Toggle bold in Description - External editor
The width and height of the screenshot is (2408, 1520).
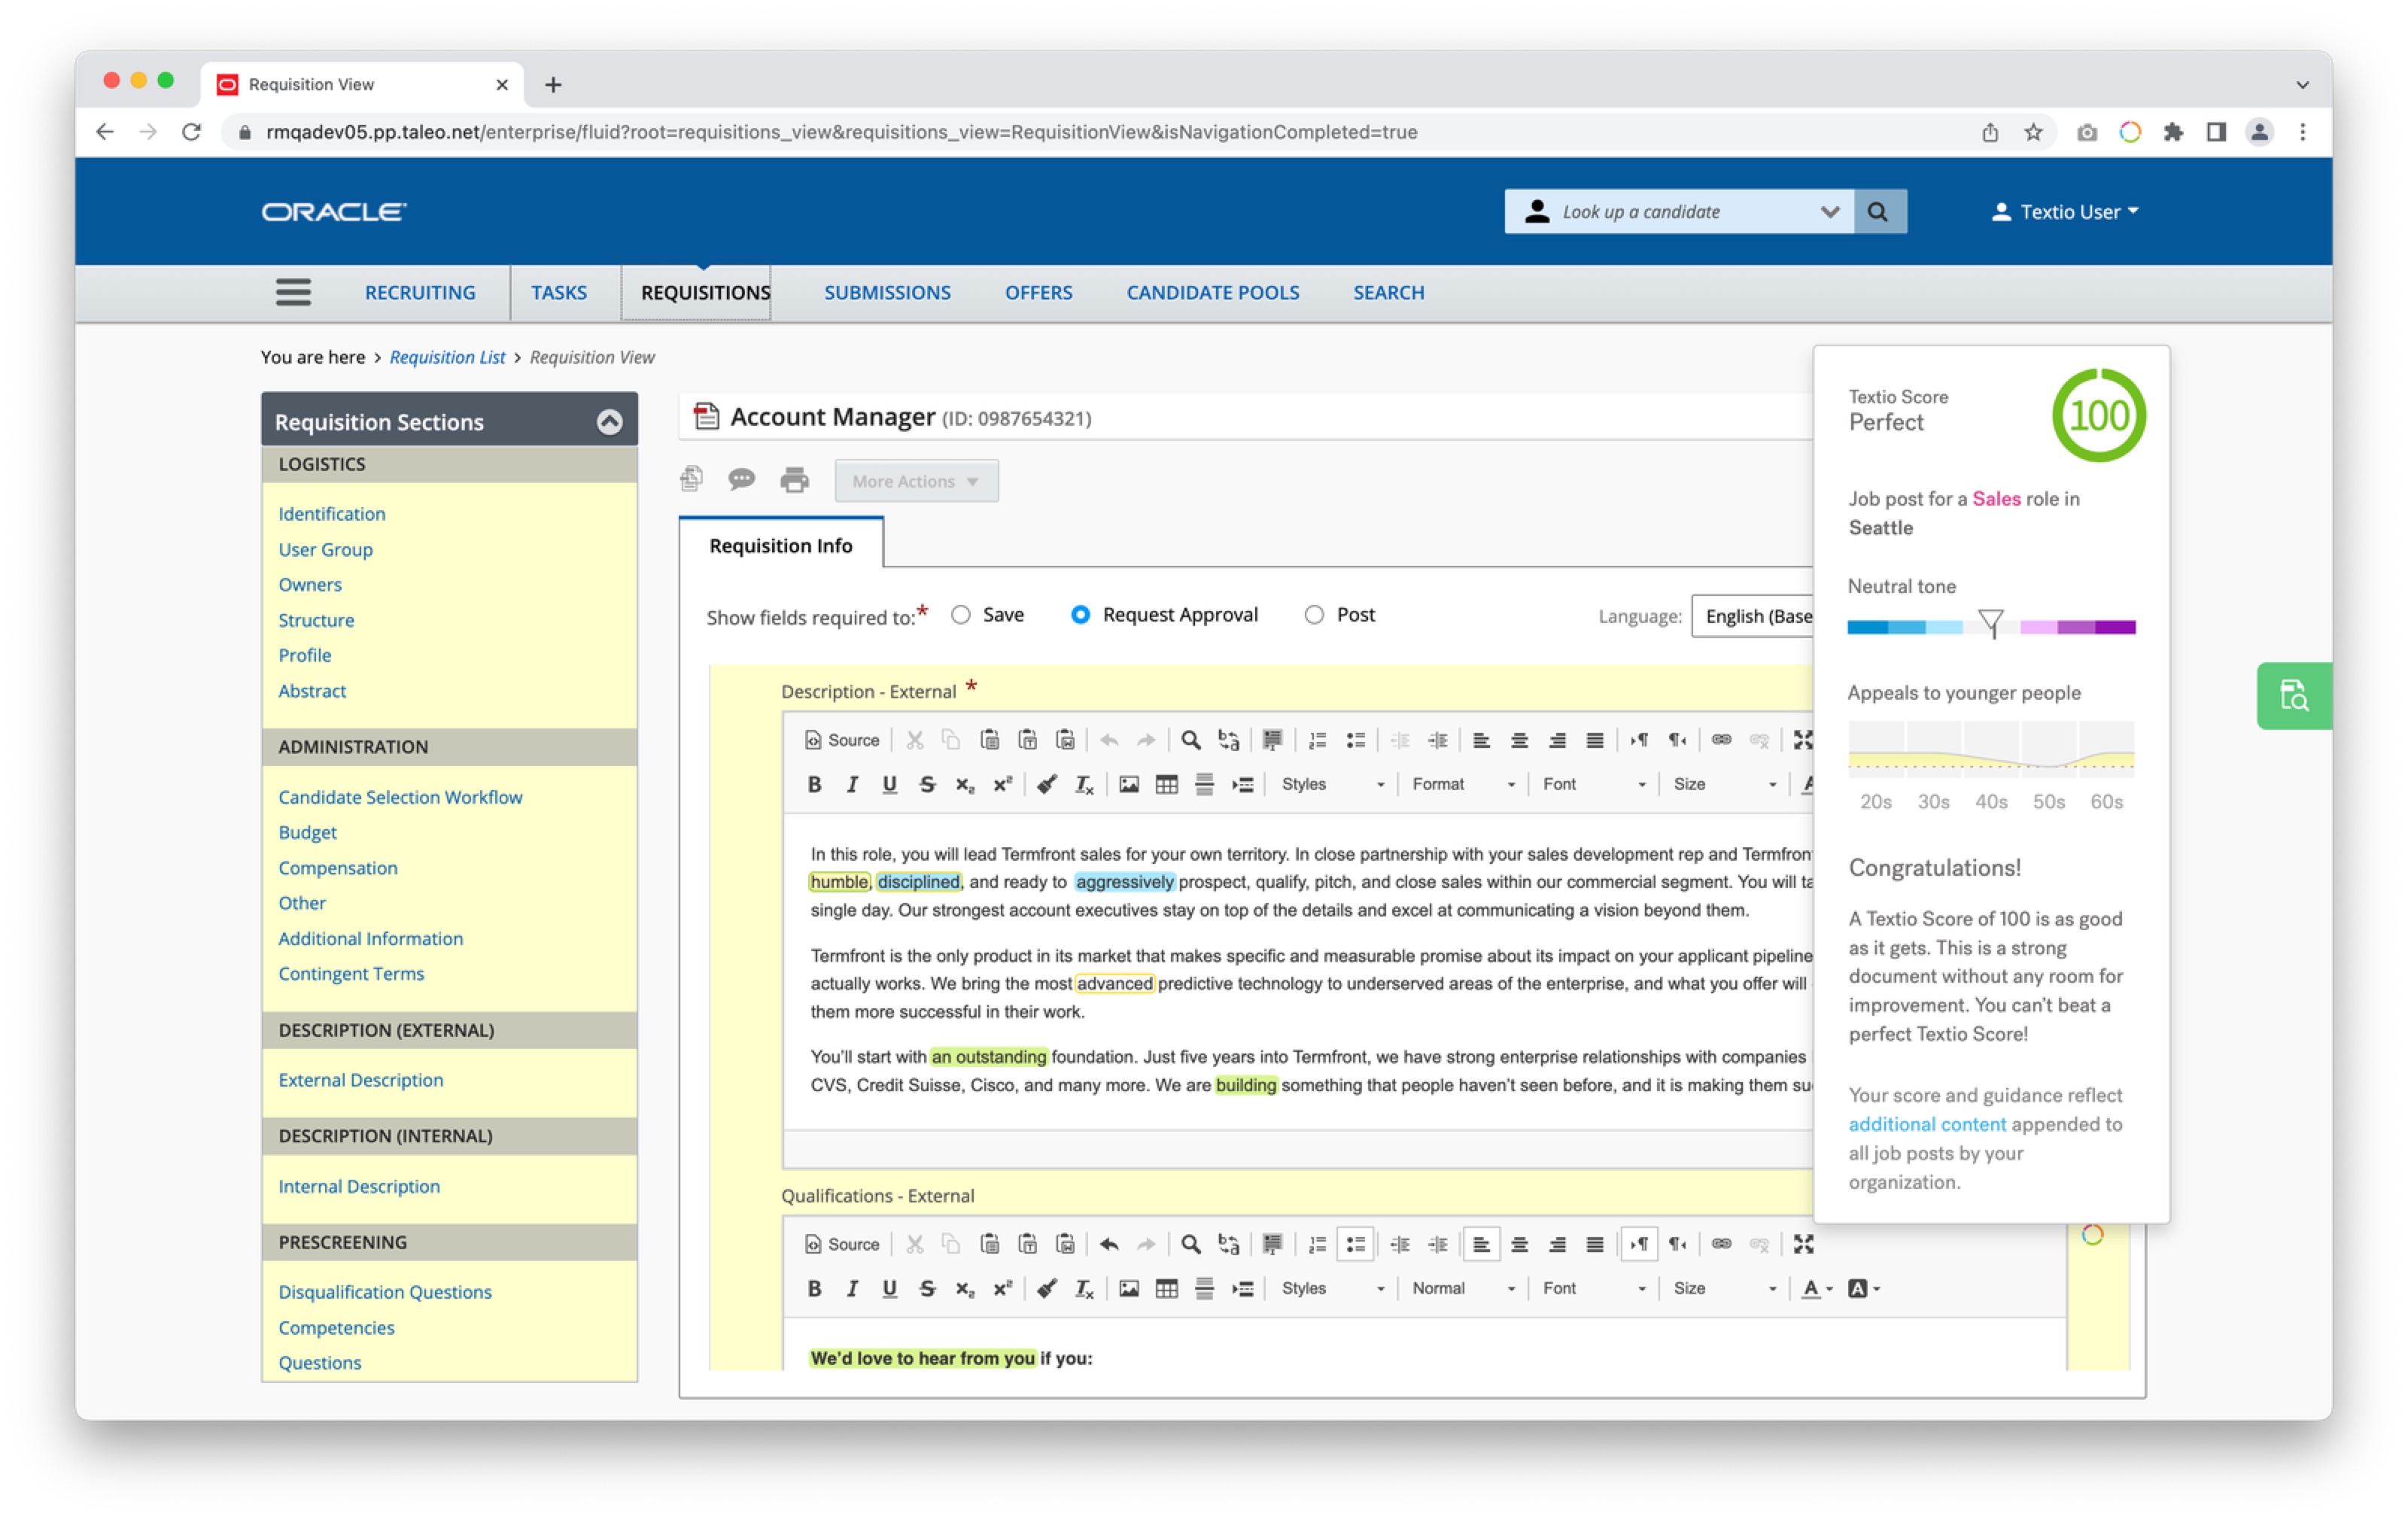click(x=814, y=785)
